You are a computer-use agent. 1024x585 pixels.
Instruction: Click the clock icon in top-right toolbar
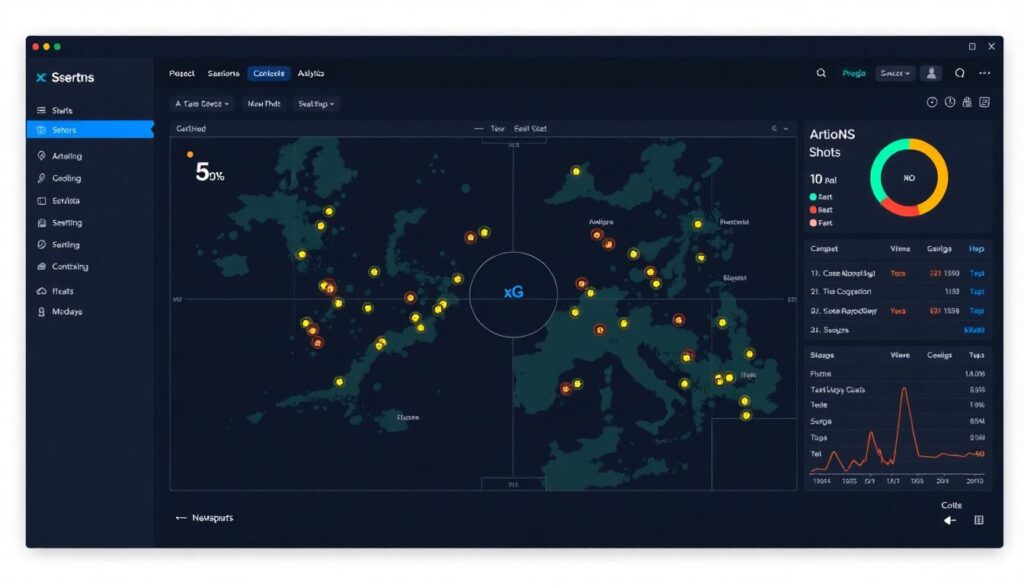(932, 102)
